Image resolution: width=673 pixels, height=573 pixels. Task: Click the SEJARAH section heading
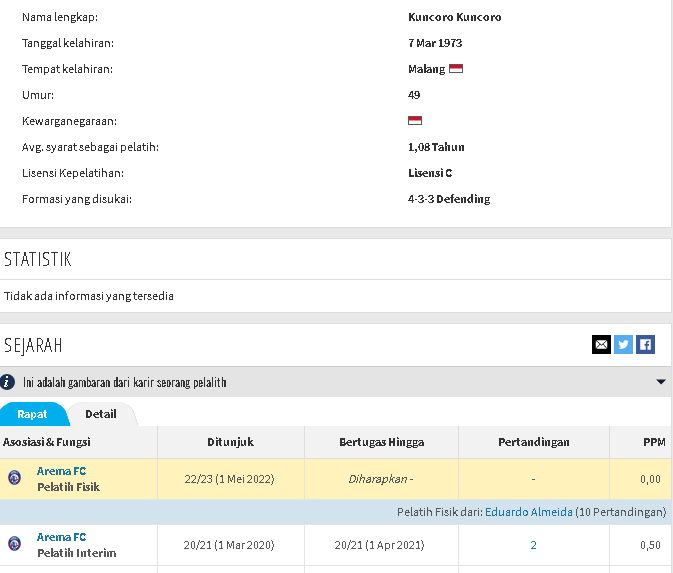click(x=33, y=346)
